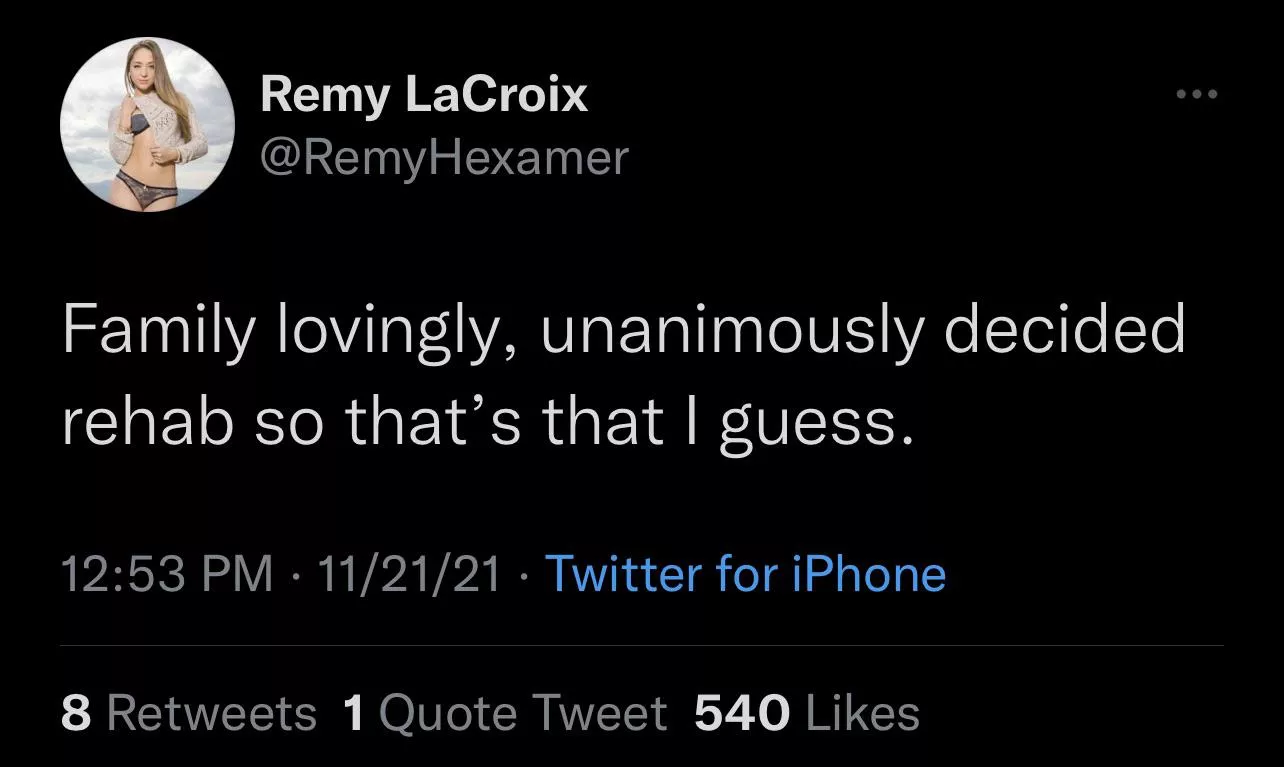The image size is (1284, 767).
Task: Click the @RemyHexamer handle
Action: 444,156
